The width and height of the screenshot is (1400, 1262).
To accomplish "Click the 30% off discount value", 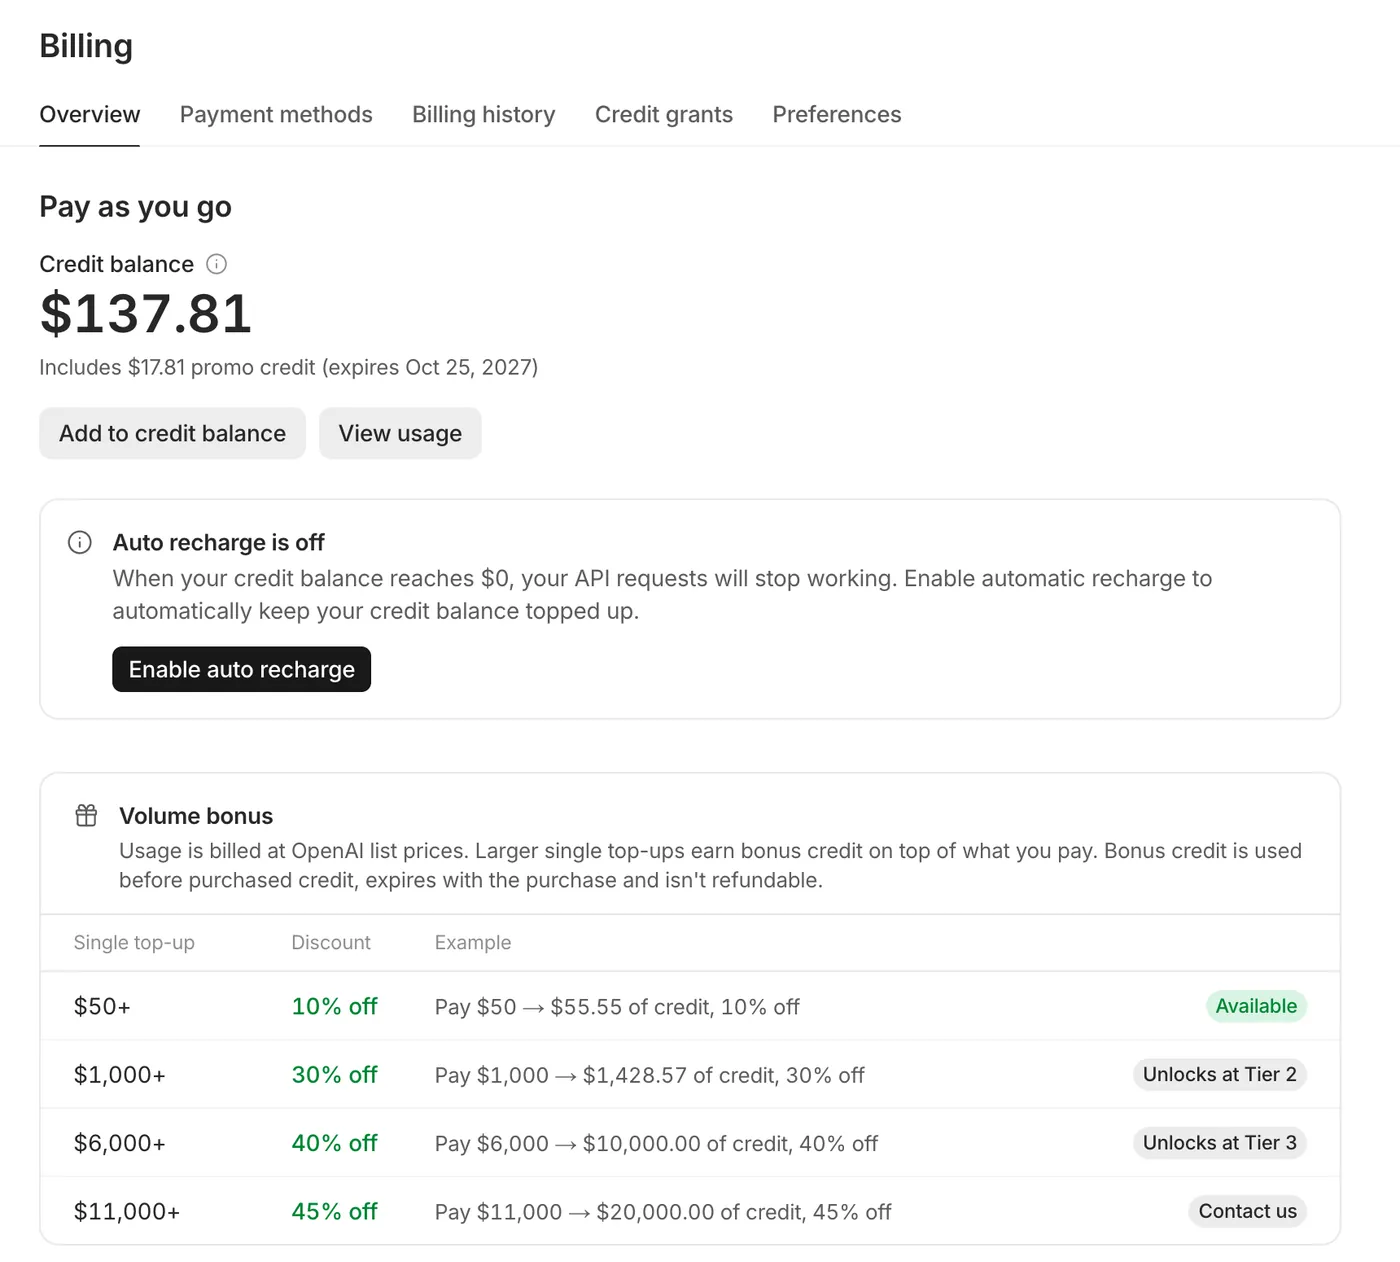I will 334,1074.
